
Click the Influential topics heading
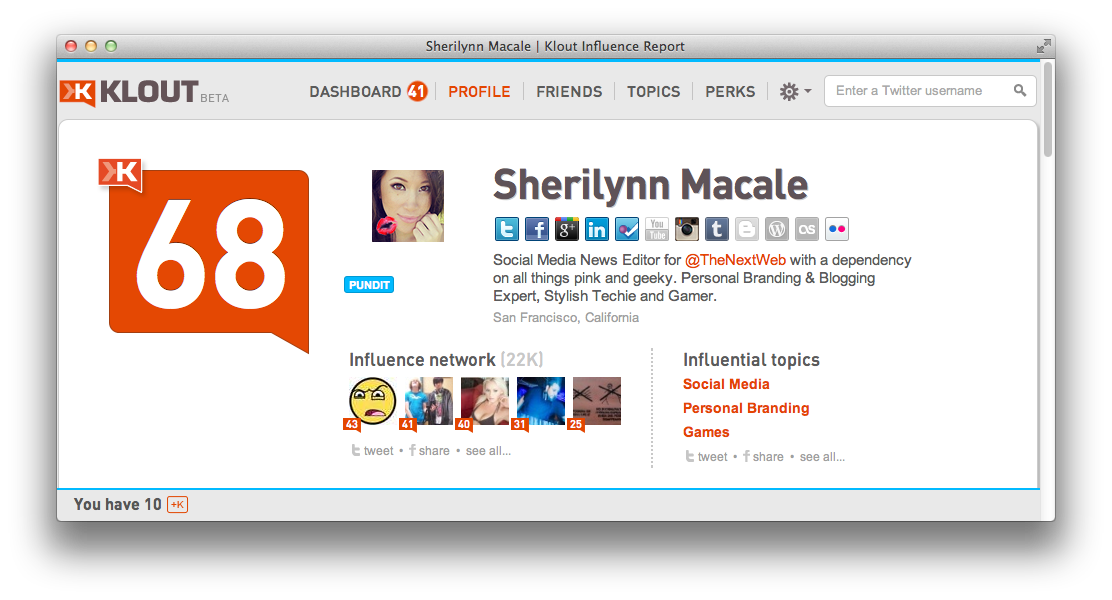click(x=751, y=360)
